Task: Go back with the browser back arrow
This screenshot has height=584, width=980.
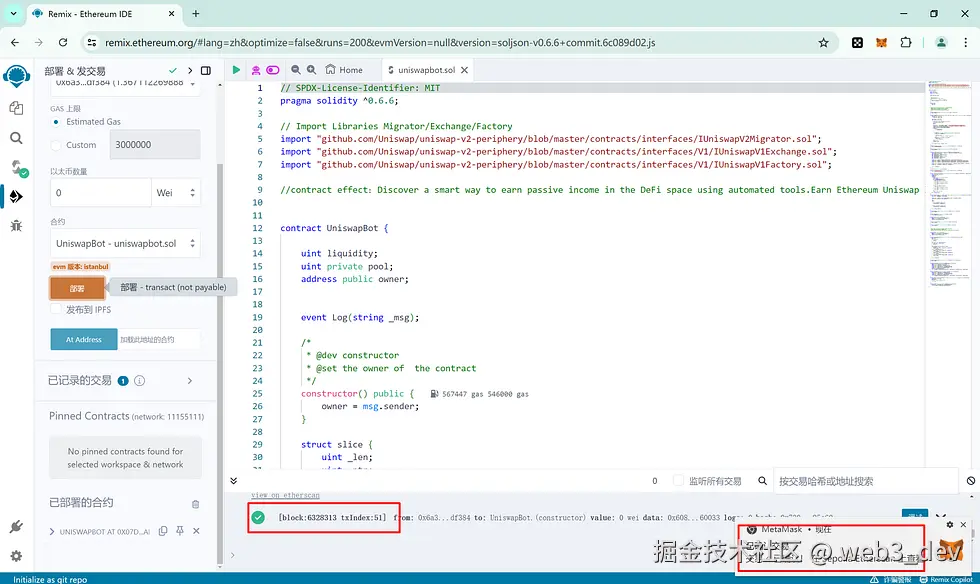Action: [x=15, y=43]
